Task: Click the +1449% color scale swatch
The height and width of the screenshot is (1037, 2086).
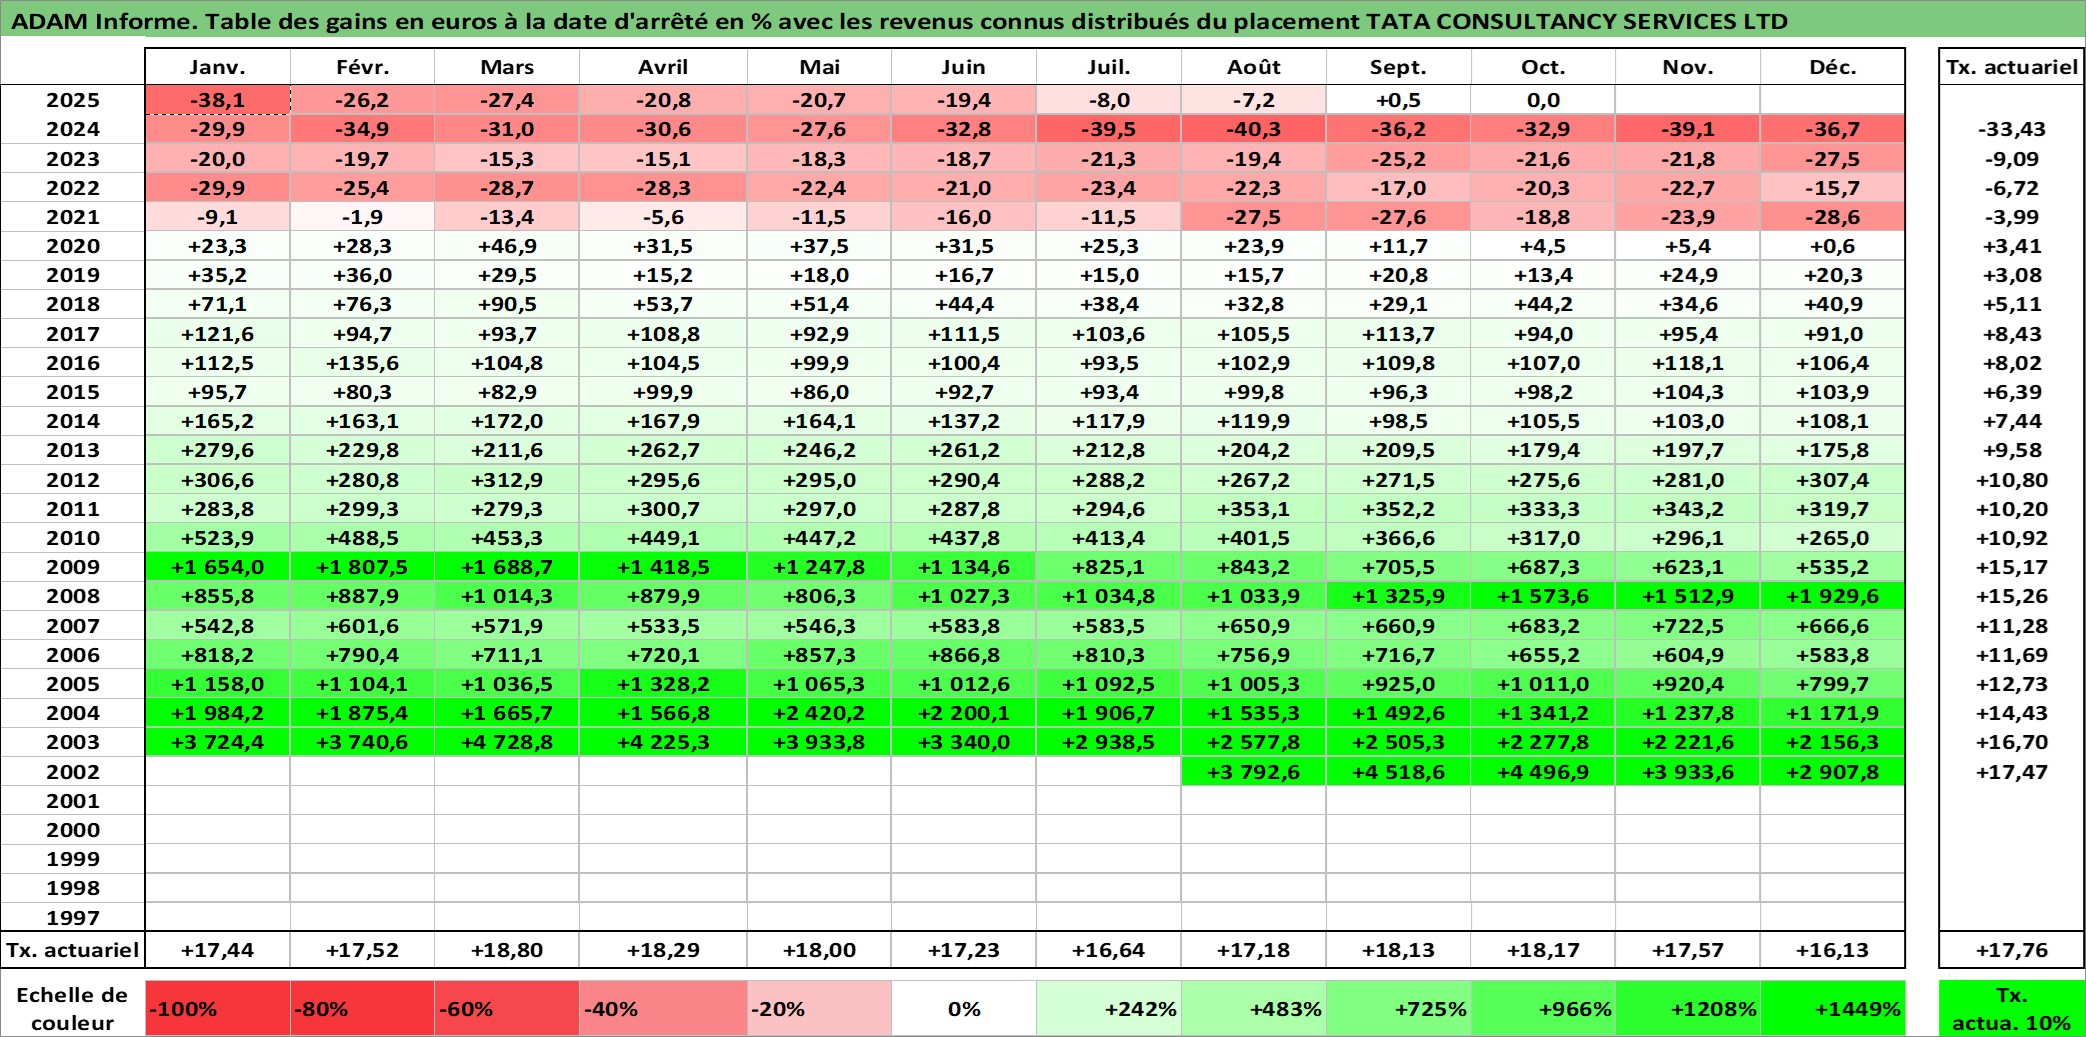Action: point(1833,1009)
